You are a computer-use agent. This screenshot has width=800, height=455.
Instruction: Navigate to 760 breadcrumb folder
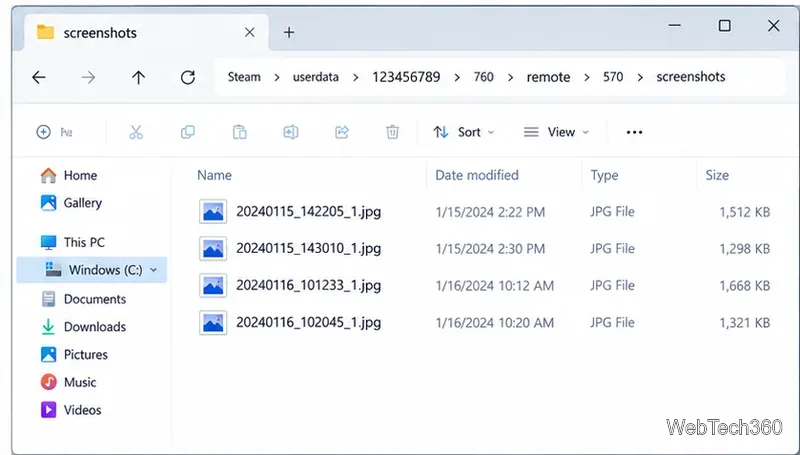click(483, 77)
